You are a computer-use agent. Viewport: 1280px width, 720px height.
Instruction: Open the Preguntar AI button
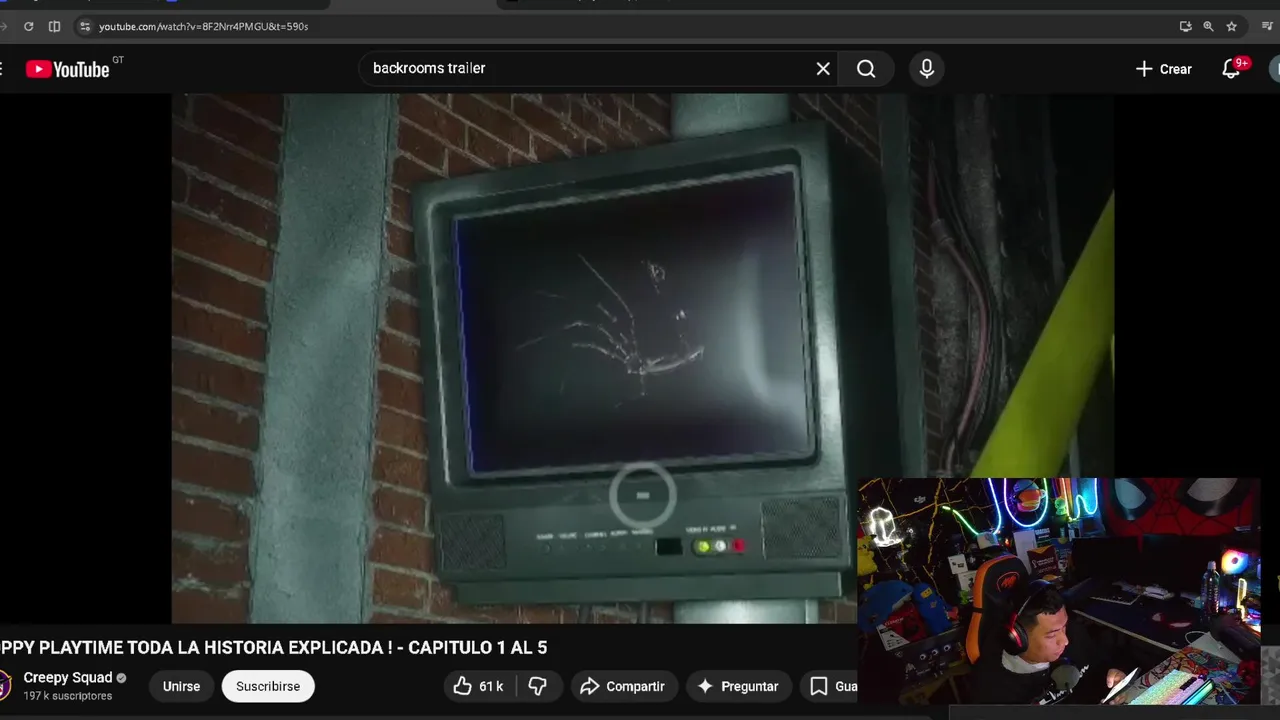click(x=738, y=686)
